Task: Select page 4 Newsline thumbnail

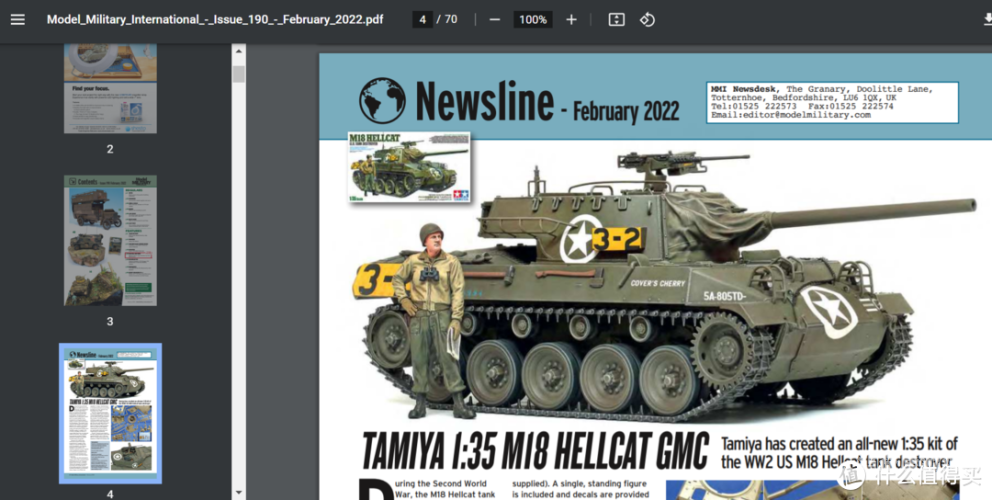Action: [110, 413]
